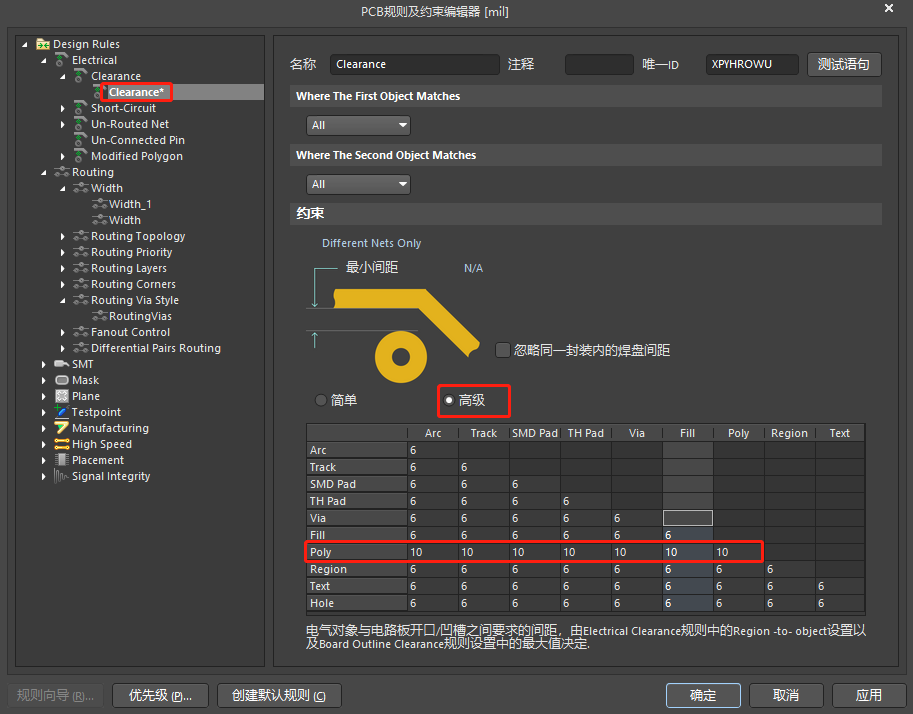Expand the SMT tree node
This screenshot has width=913, height=714.
[44, 365]
